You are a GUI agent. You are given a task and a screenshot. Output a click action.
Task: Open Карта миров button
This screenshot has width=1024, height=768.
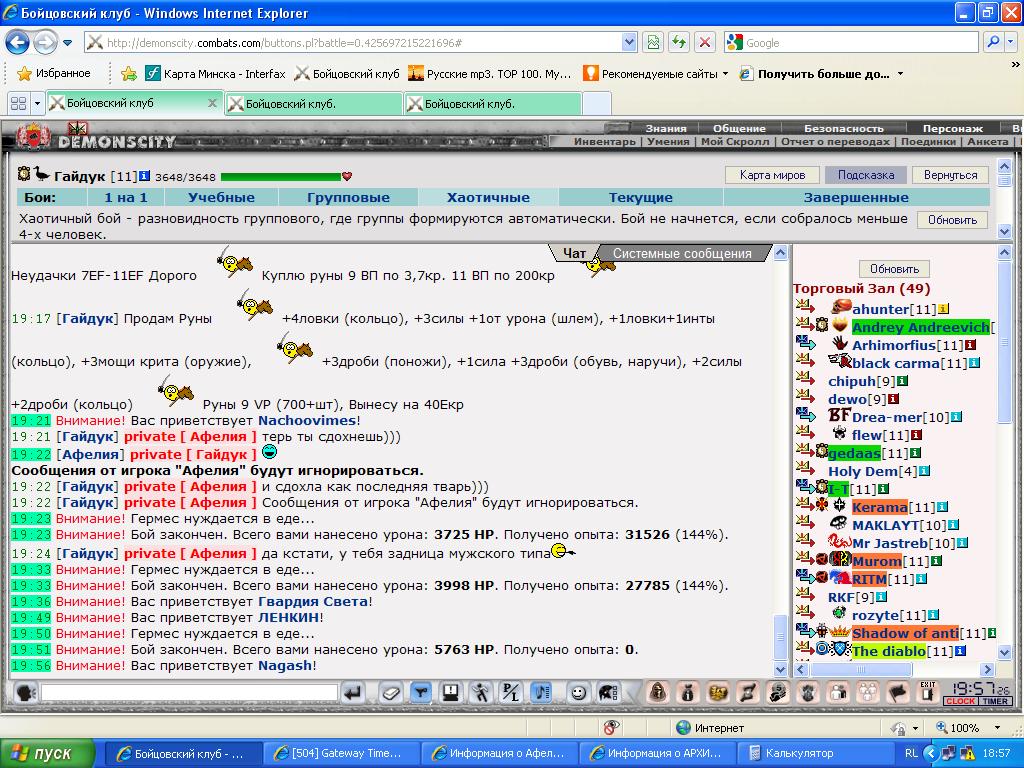[x=772, y=175]
